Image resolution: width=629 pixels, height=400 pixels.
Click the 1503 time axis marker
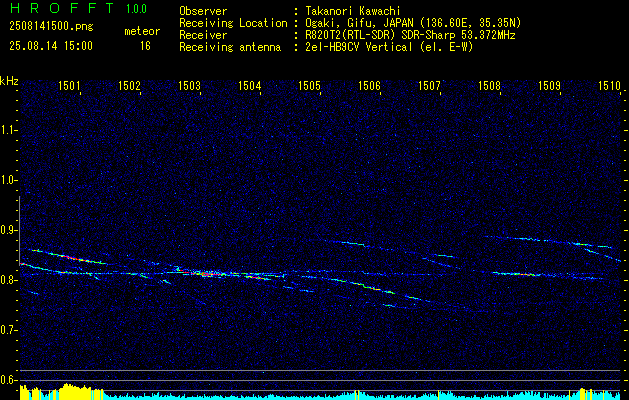[x=189, y=85]
